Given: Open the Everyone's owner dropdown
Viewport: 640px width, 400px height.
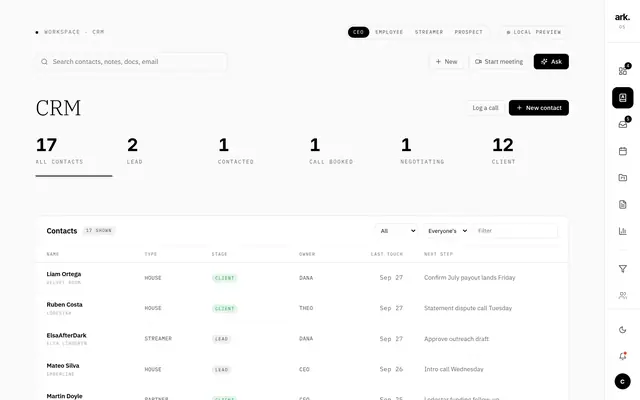Looking at the screenshot, I should [x=447, y=231].
